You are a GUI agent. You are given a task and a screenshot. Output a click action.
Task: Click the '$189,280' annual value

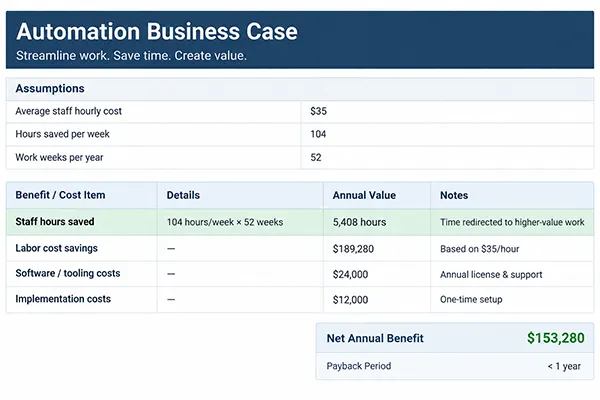(353, 249)
